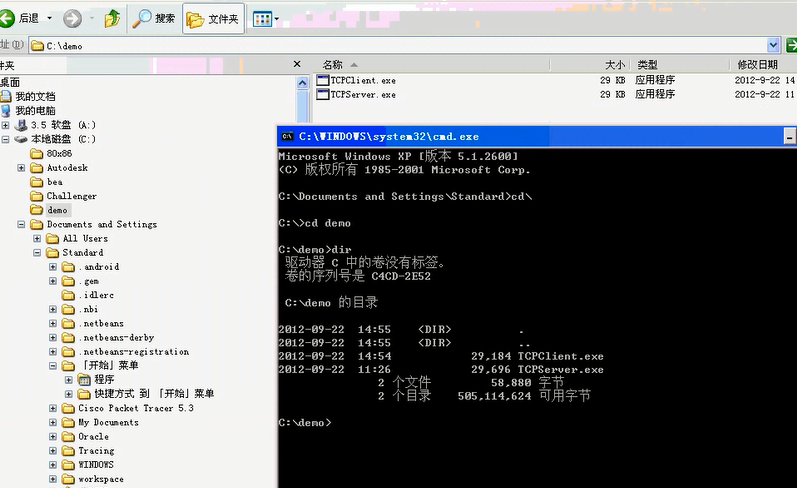Expand the WINDOWS folder node

[x=53, y=465]
